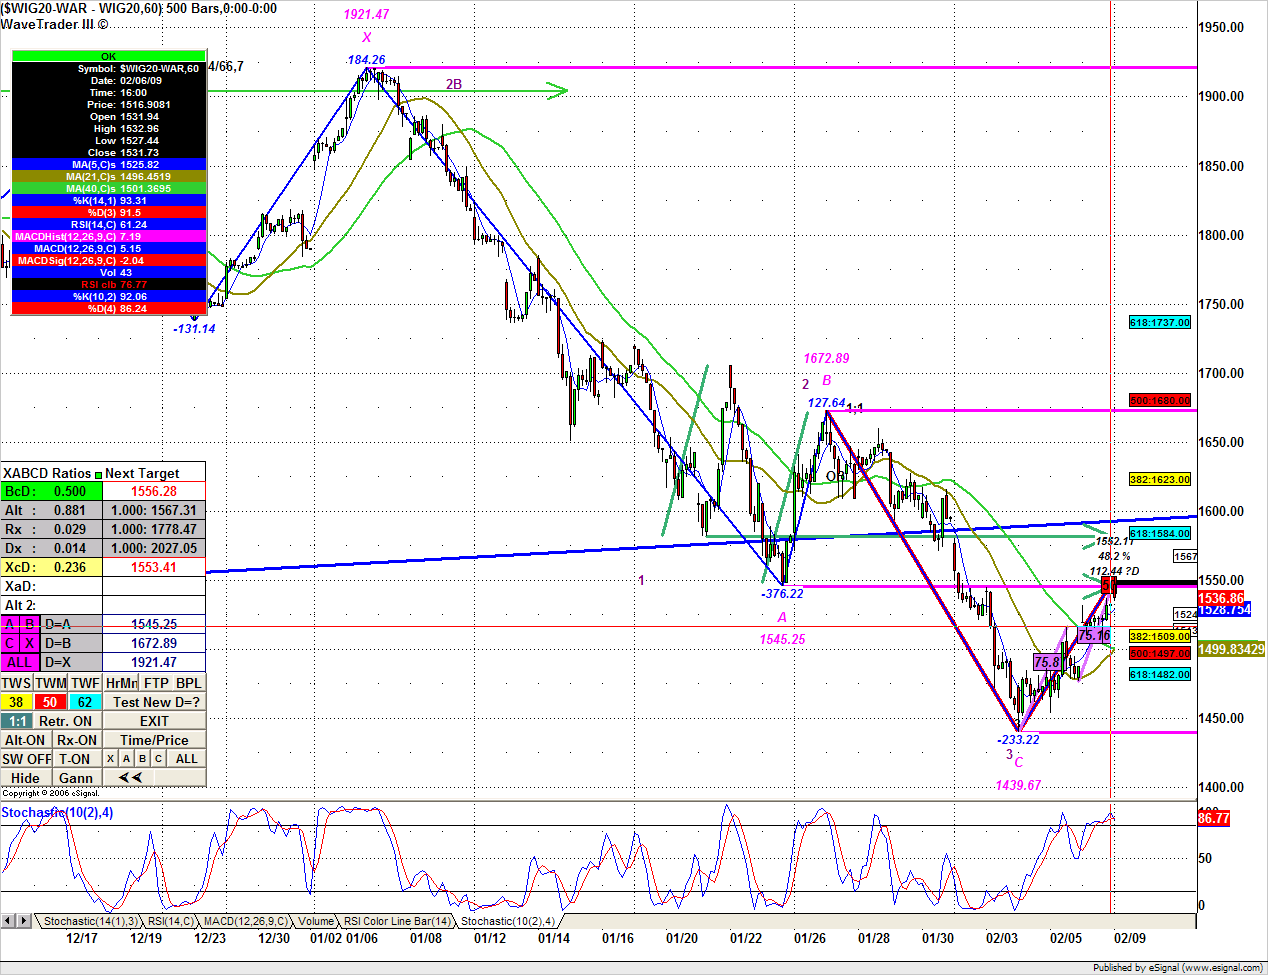Image resolution: width=1268 pixels, height=975 pixels.
Task: Click the EXIT button
Action: (x=154, y=721)
